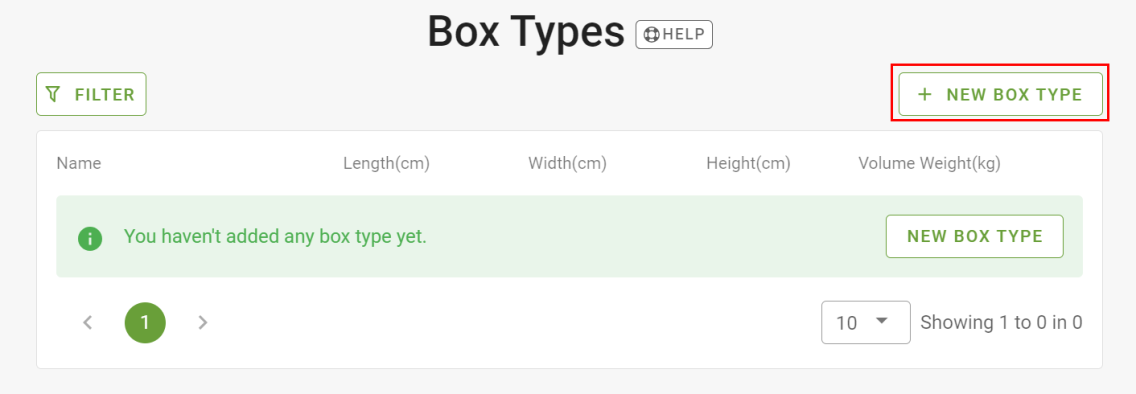Sort by the Width(cm) column header
The height and width of the screenshot is (394, 1136).
[x=567, y=164]
